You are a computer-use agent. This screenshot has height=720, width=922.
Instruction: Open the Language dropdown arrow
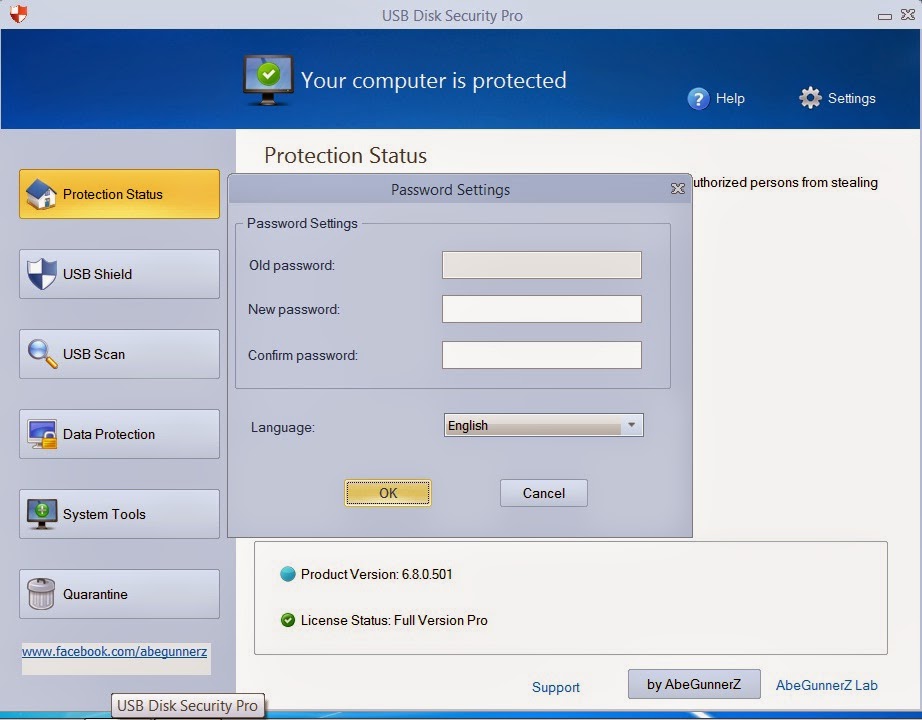pos(631,425)
